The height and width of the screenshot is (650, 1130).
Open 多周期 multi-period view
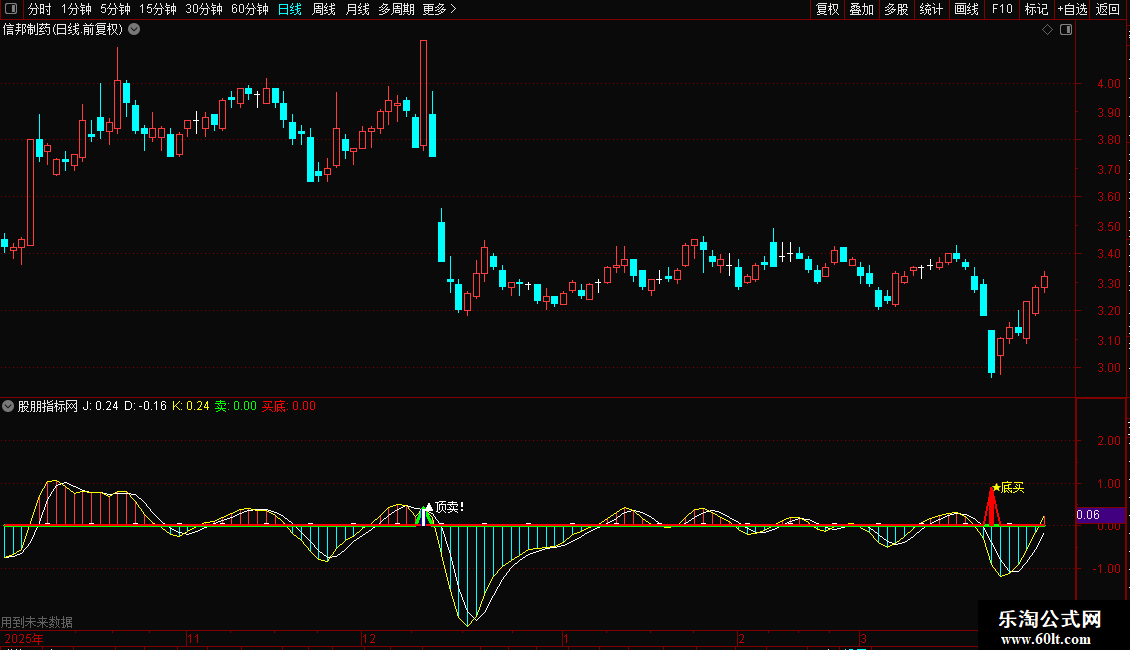pyautogui.click(x=396, y=9)
